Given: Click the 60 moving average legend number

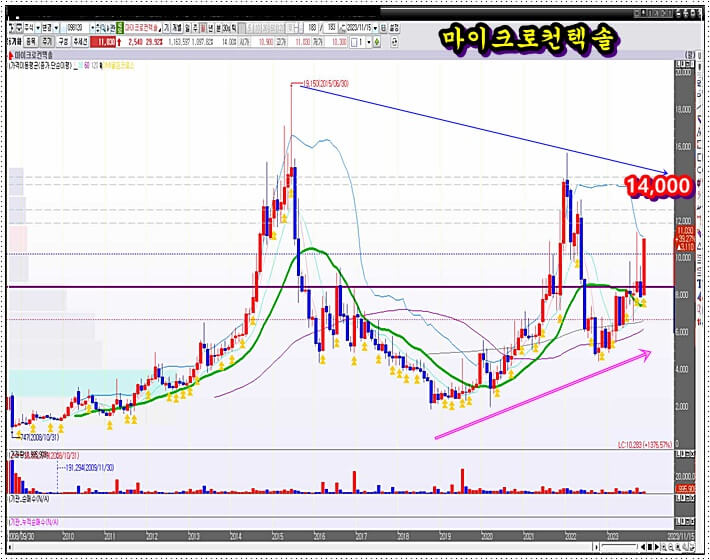Looking at the screenshot, I should point(87,66).
